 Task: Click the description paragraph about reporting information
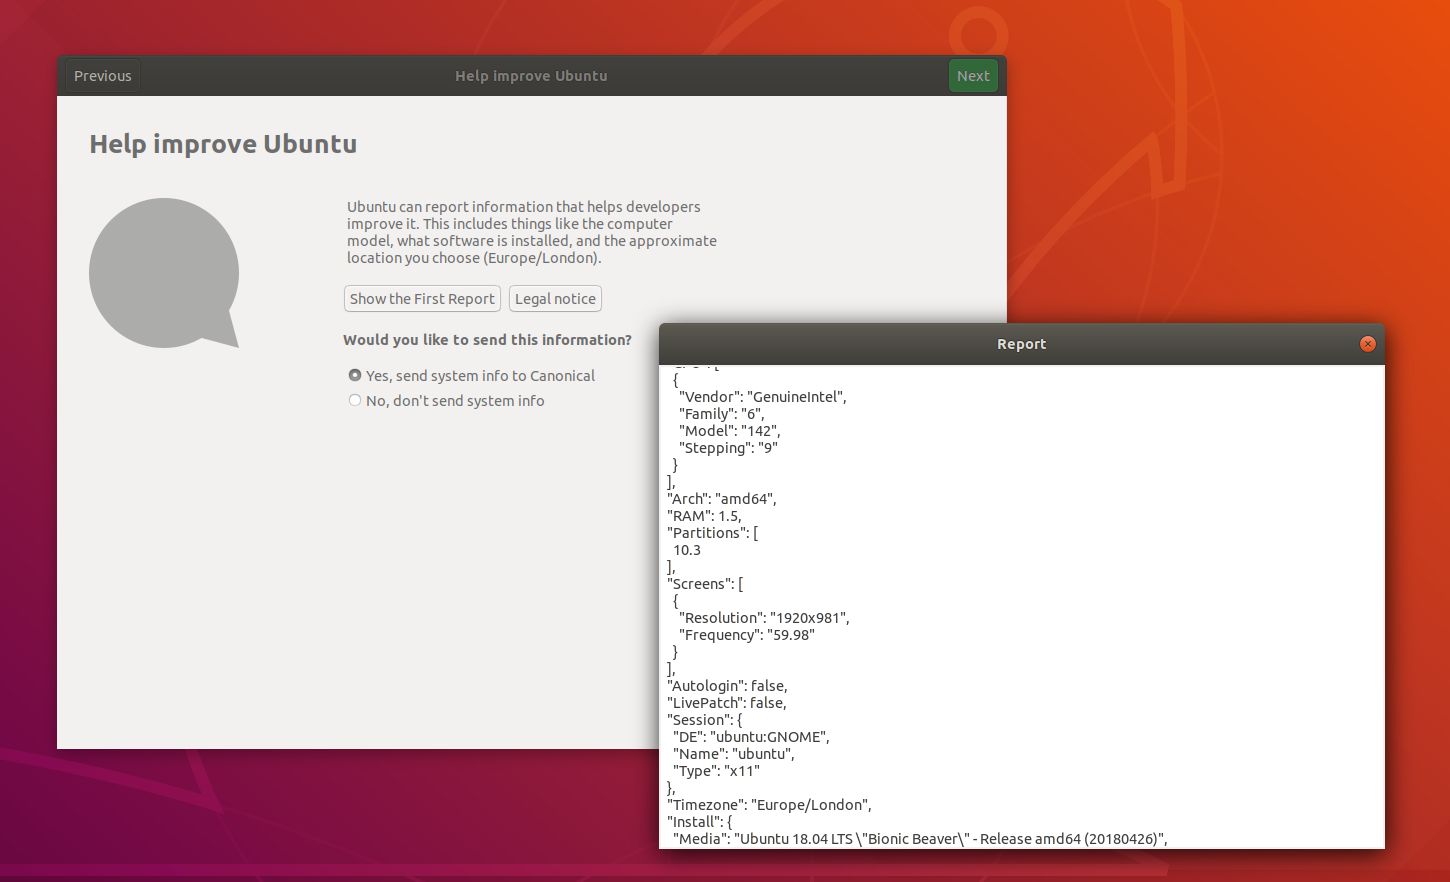pos(530,232)
